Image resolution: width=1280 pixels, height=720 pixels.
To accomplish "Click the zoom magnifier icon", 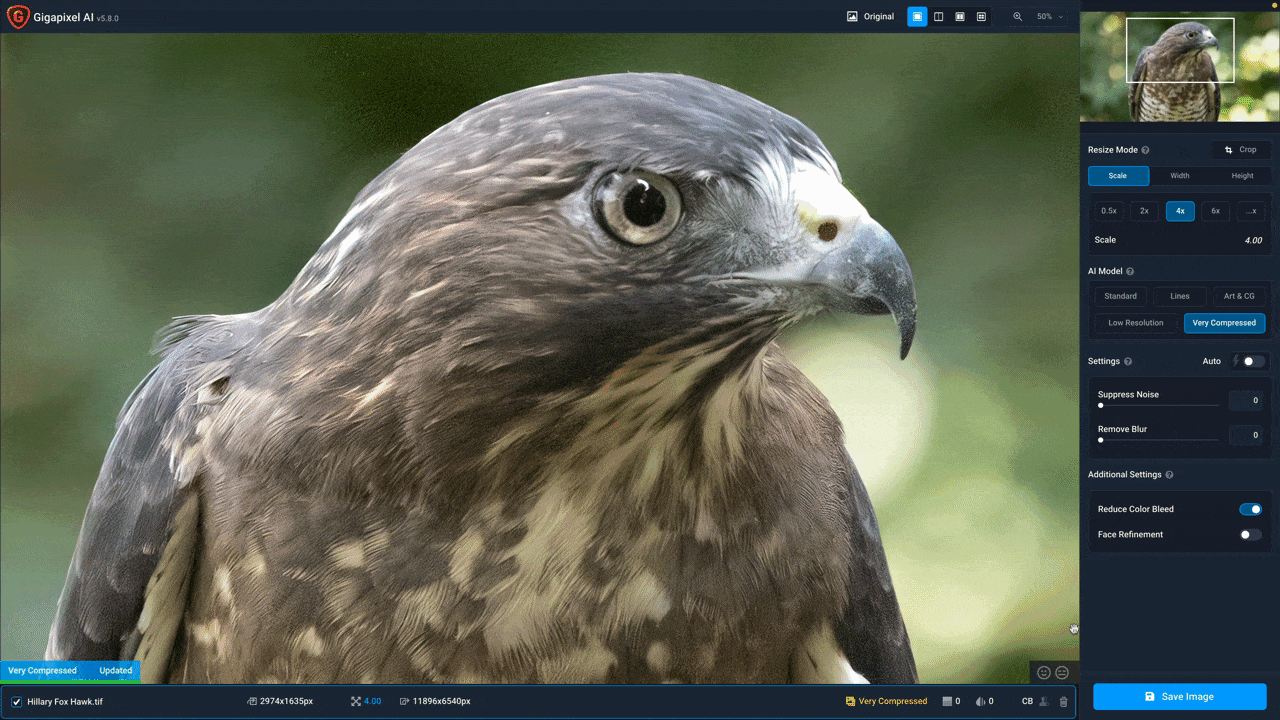I will coord(1018,17).
